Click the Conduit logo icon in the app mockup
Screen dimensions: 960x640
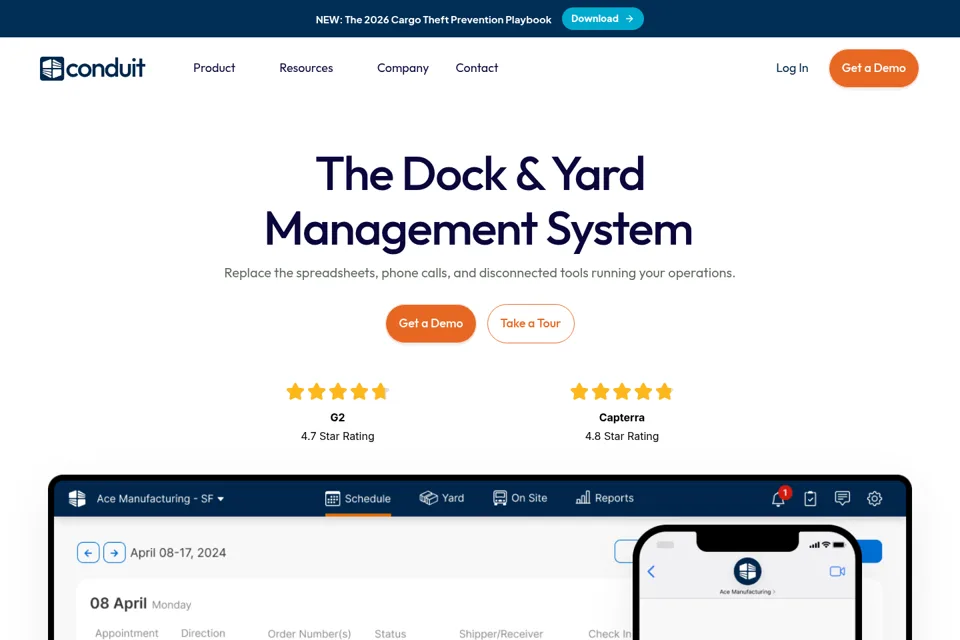click(77, 499)
